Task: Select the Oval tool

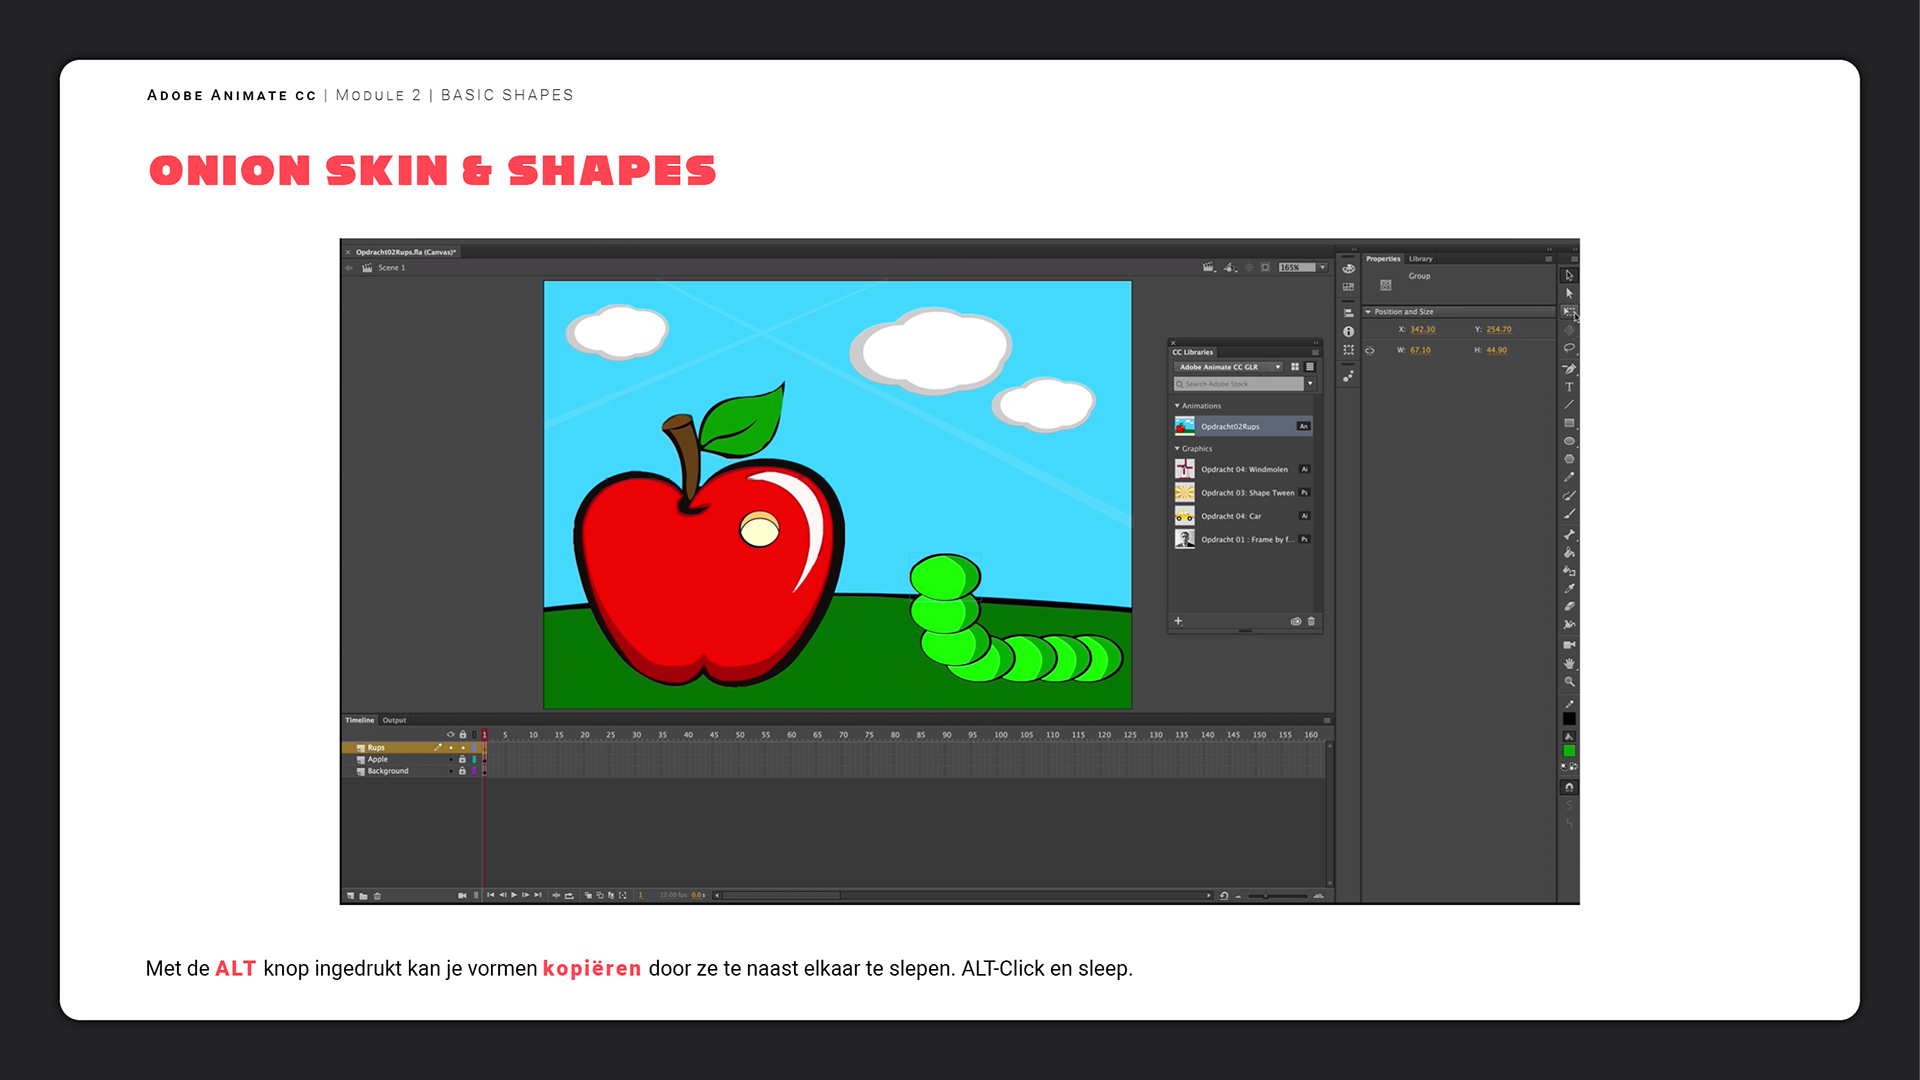Action: [1569, 441]
